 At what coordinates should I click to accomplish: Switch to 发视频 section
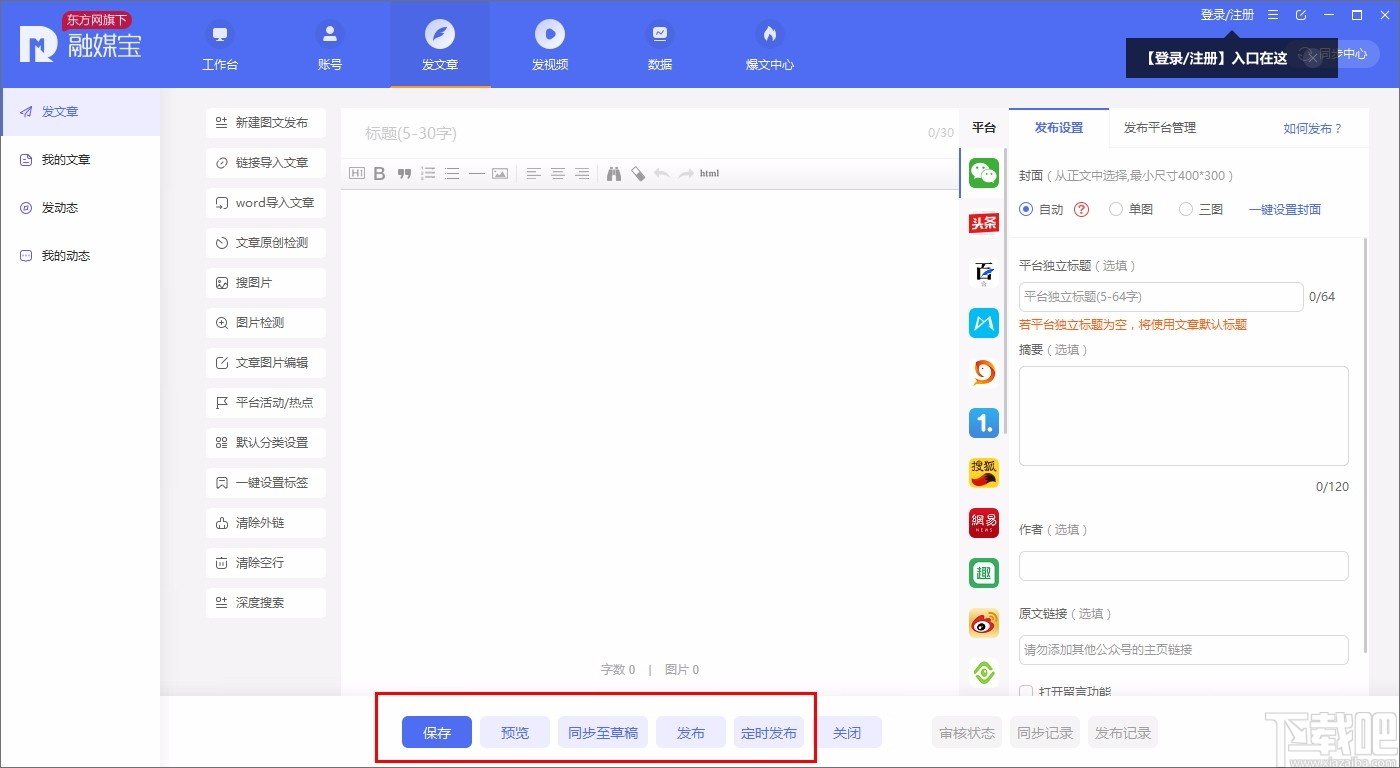549,45
